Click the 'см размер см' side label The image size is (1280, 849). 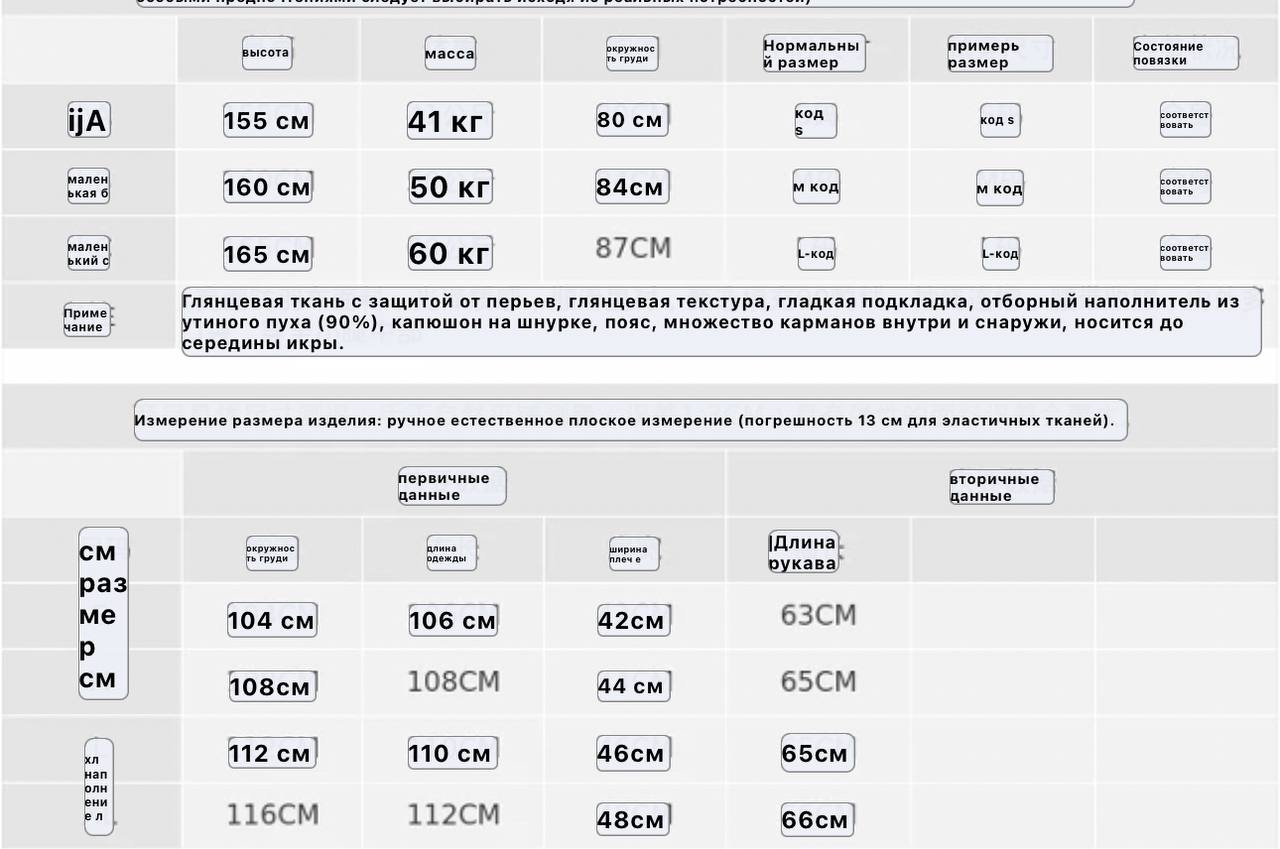click(103, 614)
